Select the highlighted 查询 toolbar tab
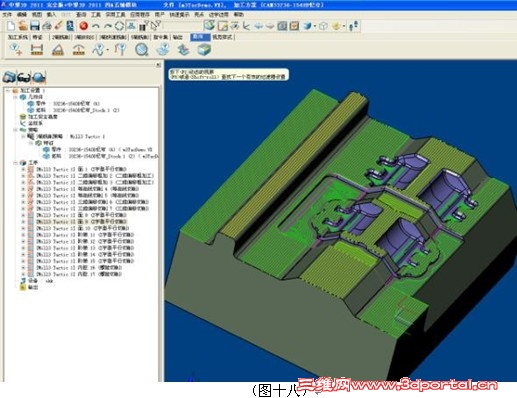517x398 pixels. (200, 37)
